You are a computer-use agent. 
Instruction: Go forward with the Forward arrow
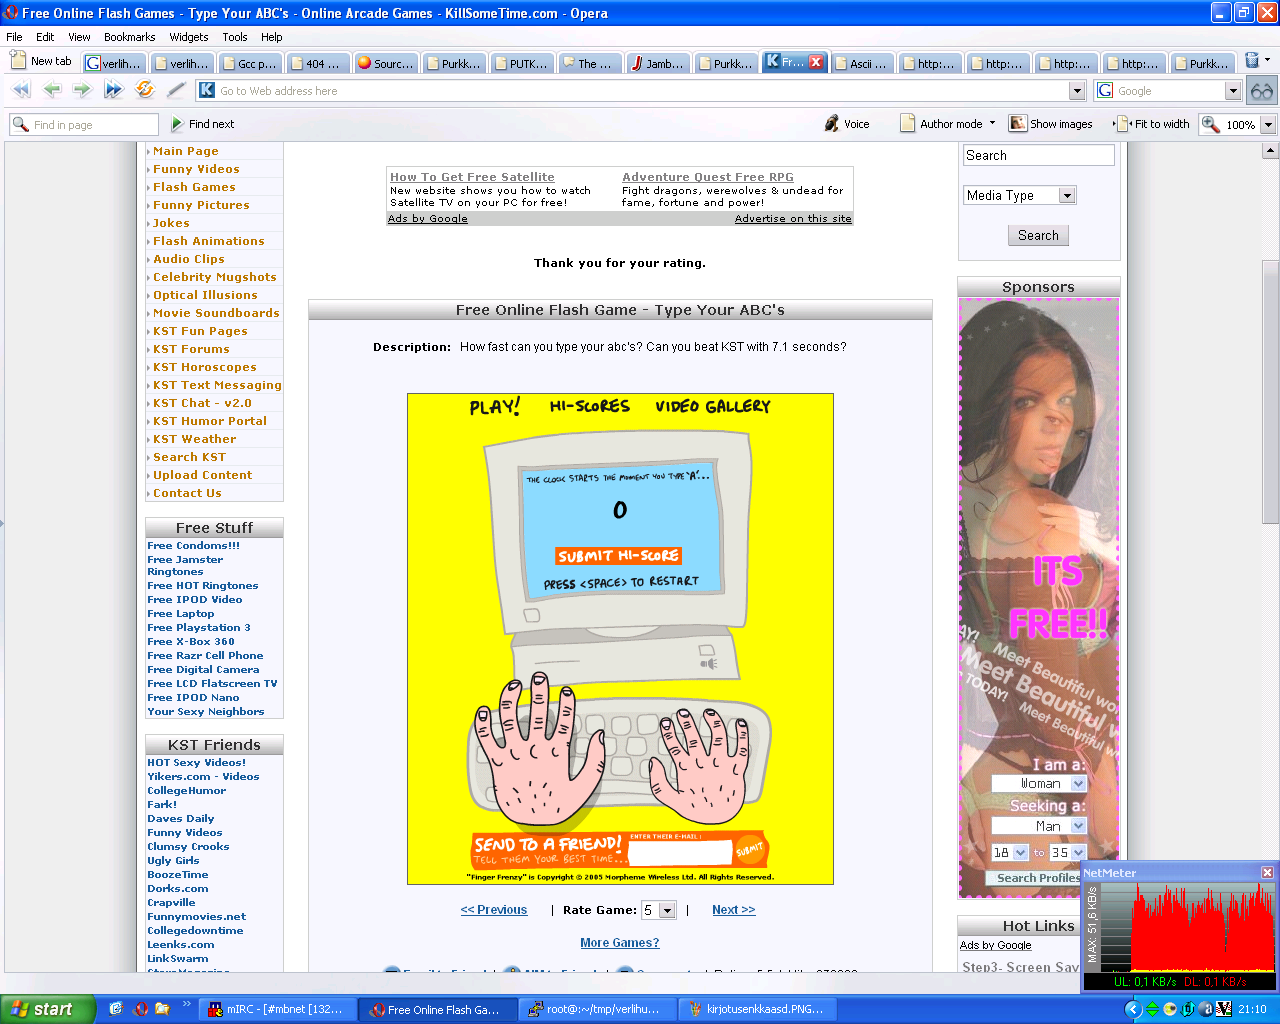coord(82,90)
